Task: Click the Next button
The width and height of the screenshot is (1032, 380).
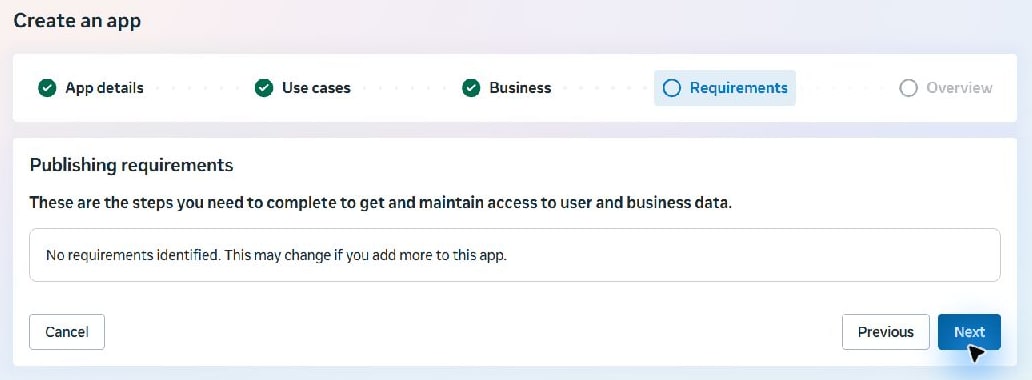Action: coord(969,332)
